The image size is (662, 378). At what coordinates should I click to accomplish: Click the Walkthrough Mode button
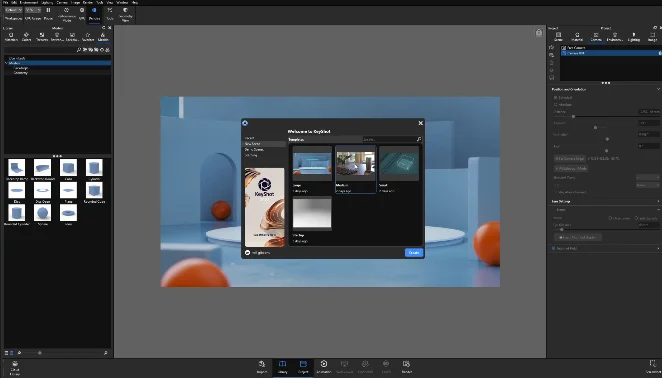[571, 168]
